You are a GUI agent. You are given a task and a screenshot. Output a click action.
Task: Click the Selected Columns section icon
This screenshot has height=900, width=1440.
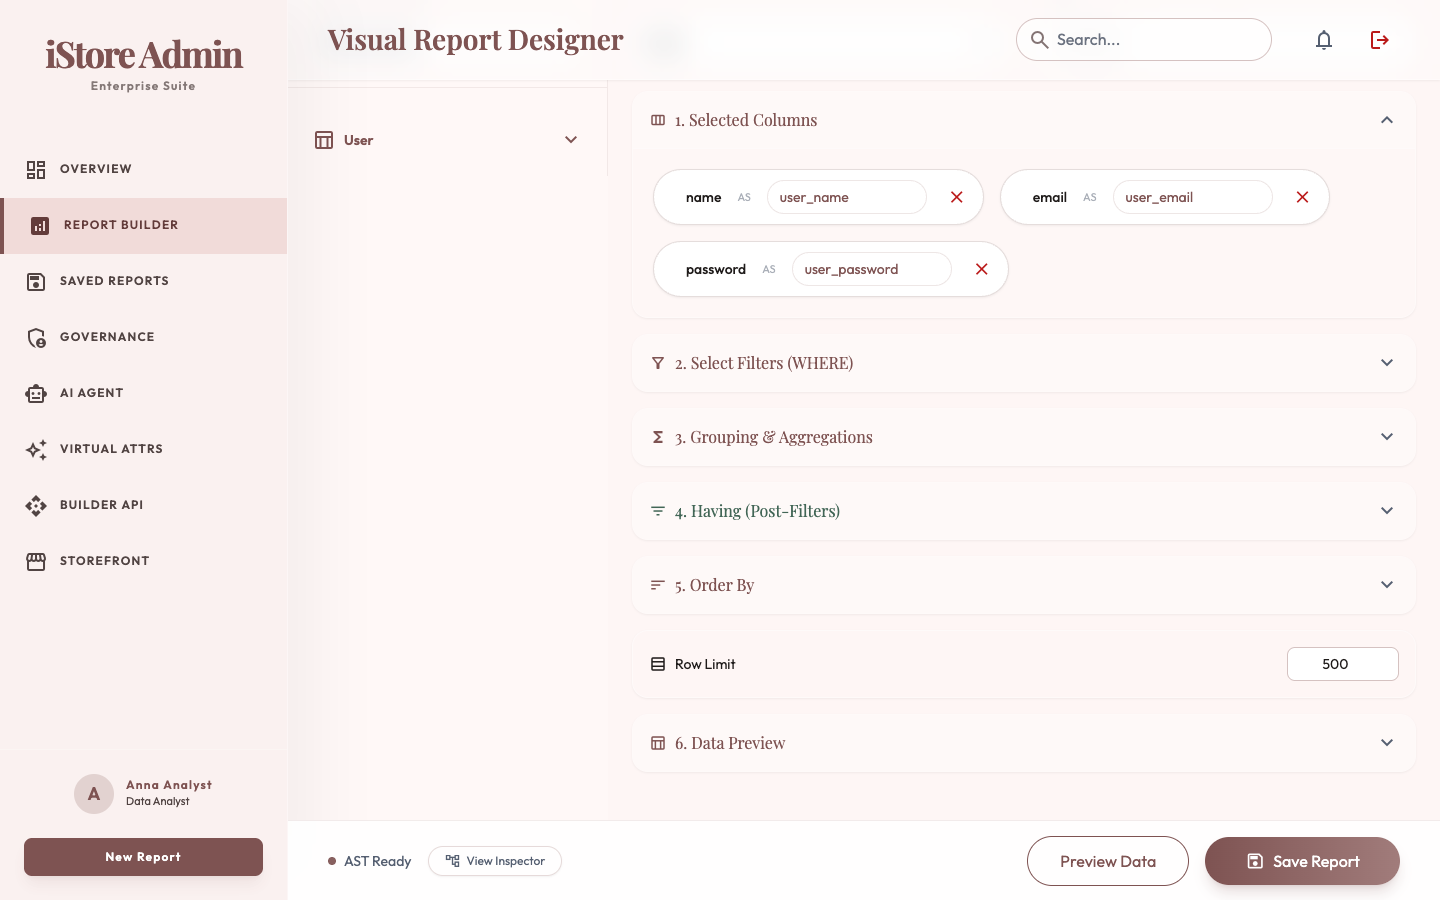(658, 120)
